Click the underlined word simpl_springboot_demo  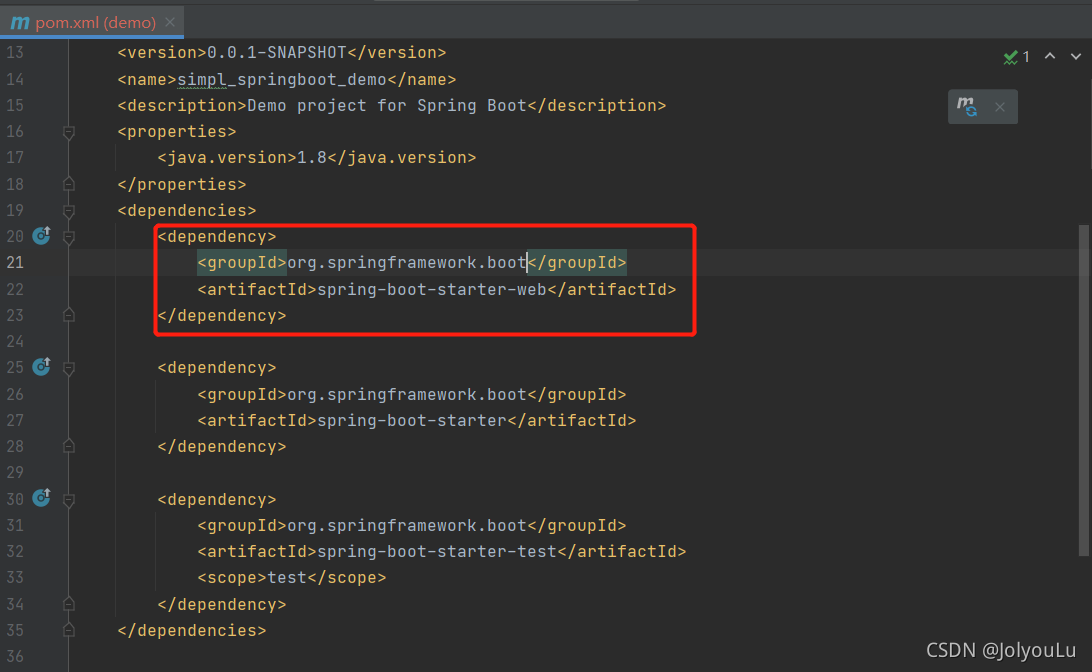282,79
